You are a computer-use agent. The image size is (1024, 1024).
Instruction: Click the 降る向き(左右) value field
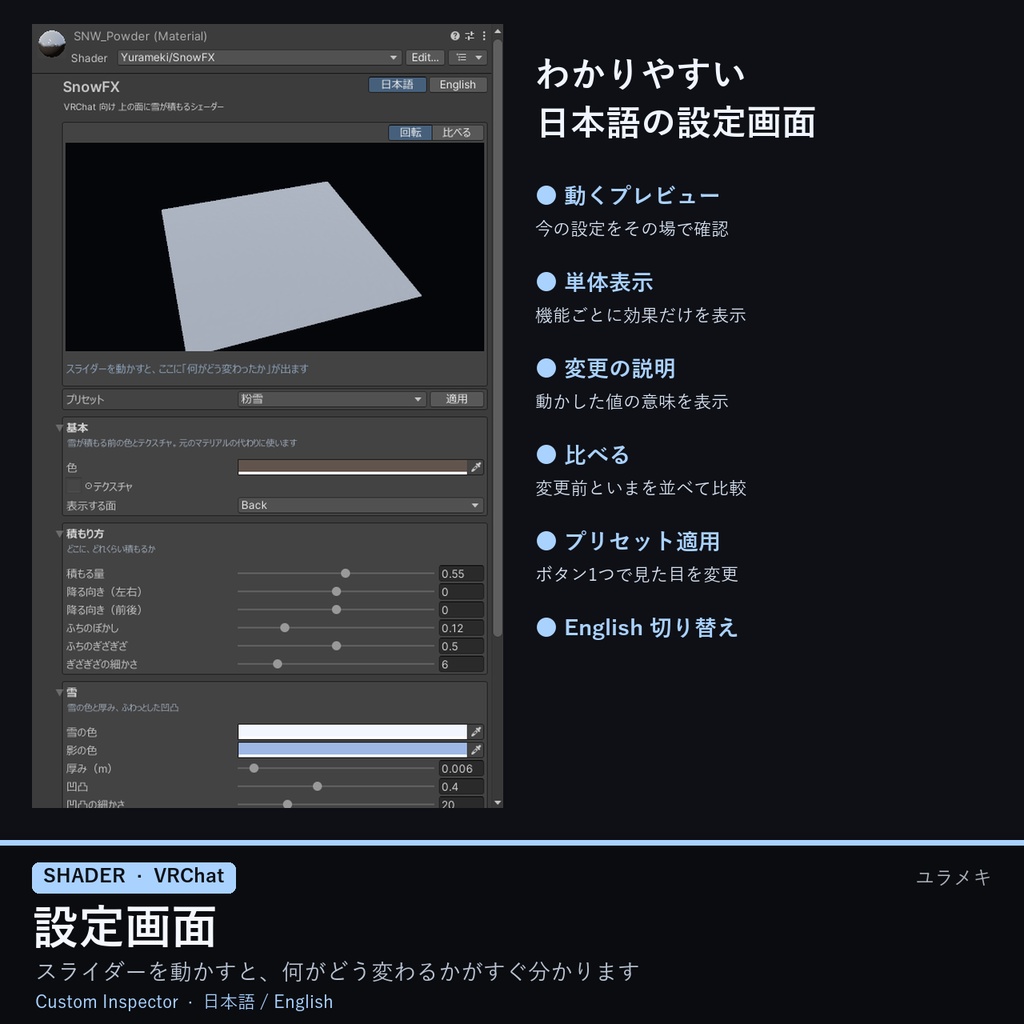(x=461, y=592)
